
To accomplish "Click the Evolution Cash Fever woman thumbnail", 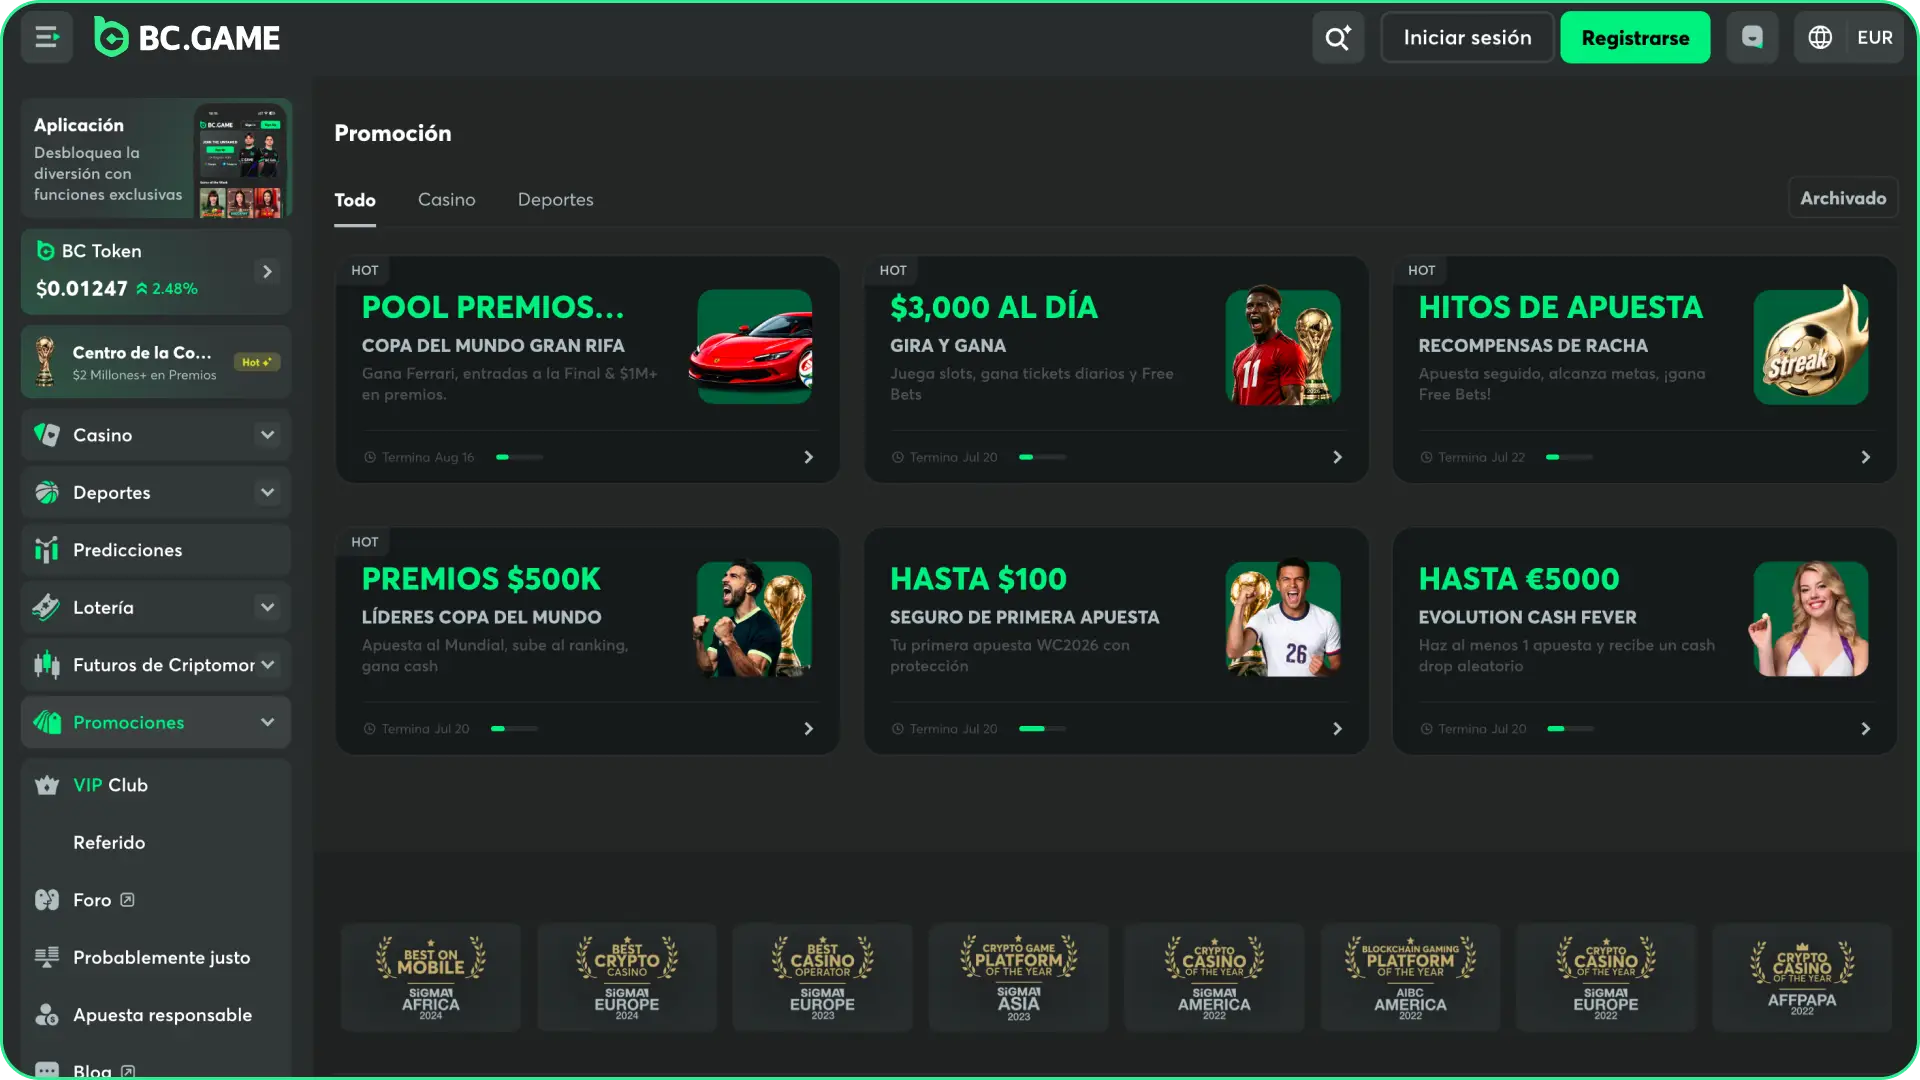I will [1811, 619].
